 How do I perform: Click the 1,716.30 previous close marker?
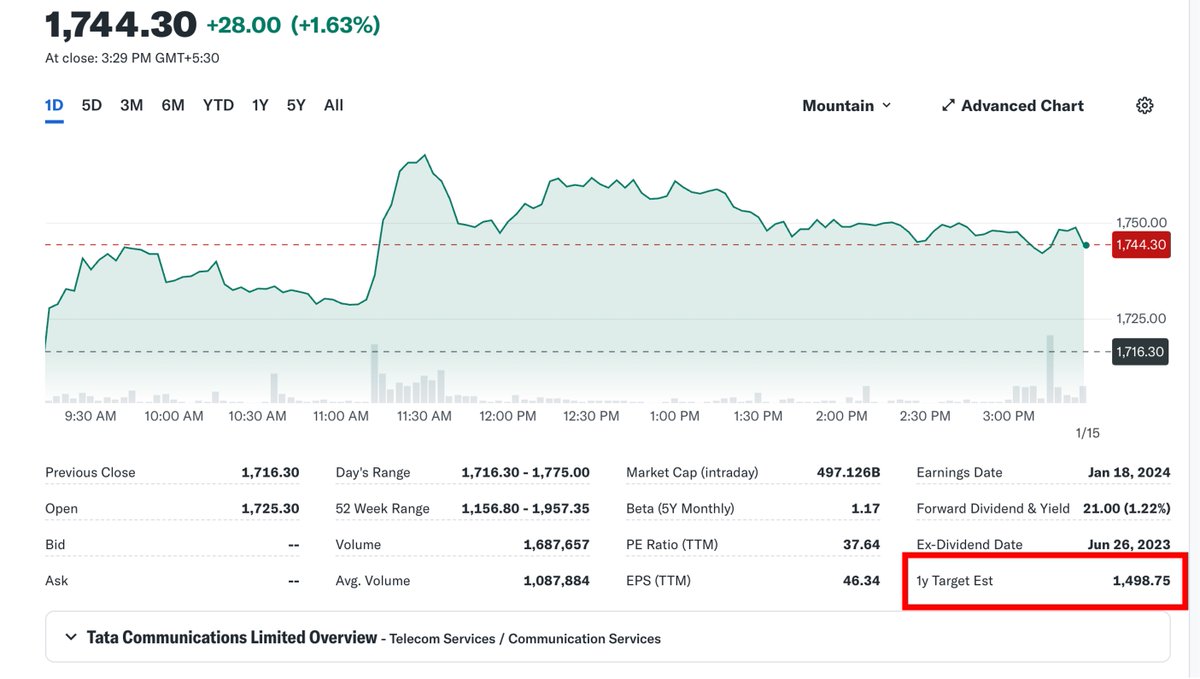coord(1141,352)
